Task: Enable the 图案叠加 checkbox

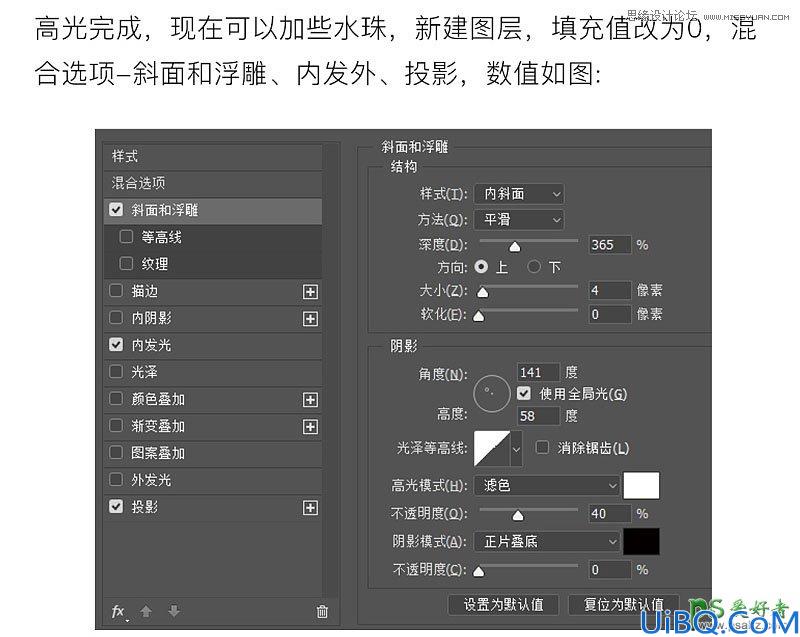Action: pos(116,452)
